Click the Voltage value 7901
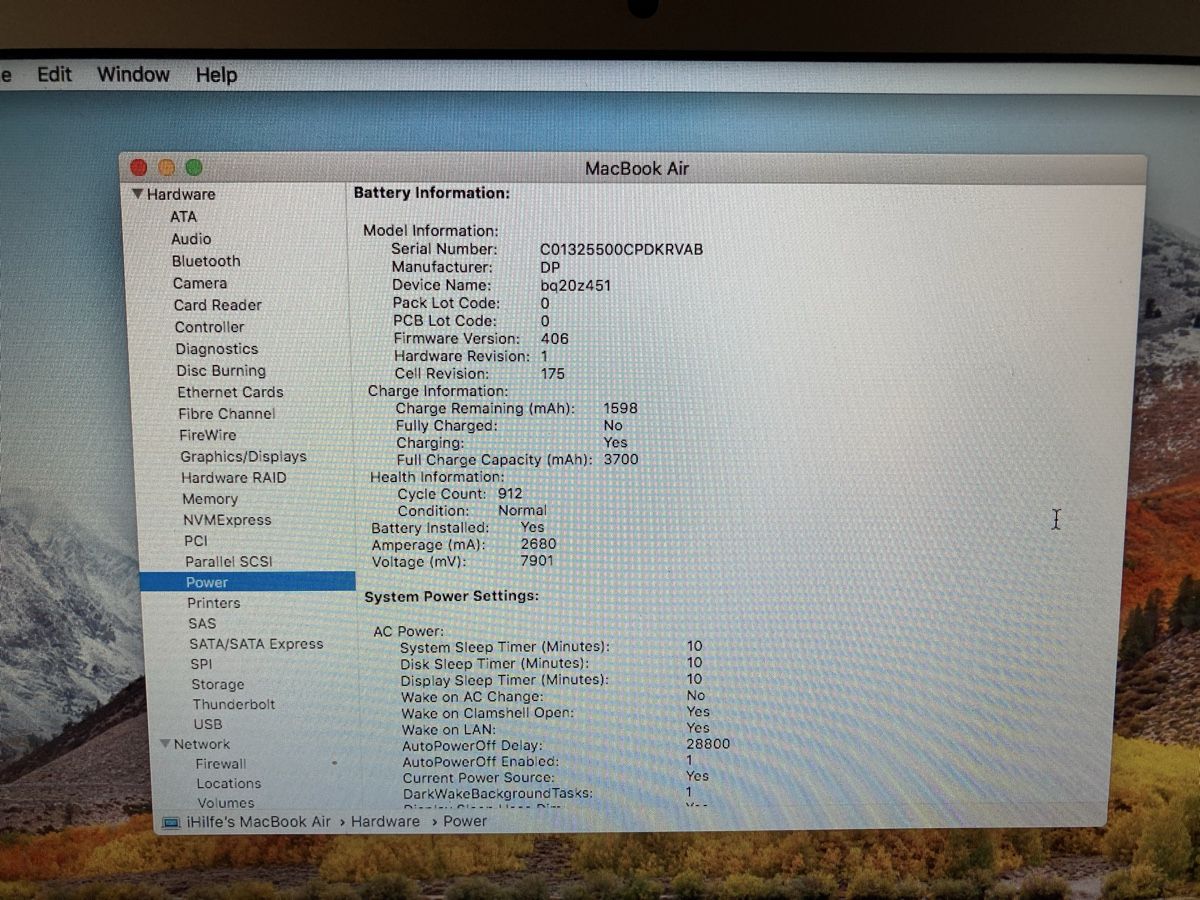Screen dimensions: 1200x900 (536, 561)
